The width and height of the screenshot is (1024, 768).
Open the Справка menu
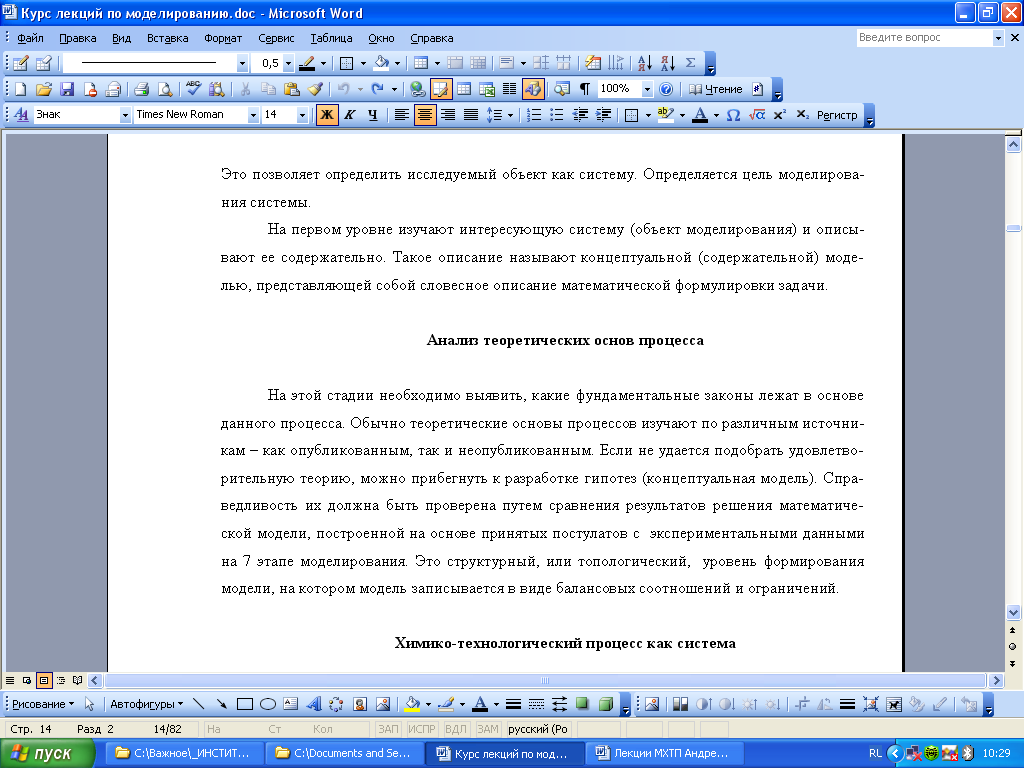pos(432,38)
